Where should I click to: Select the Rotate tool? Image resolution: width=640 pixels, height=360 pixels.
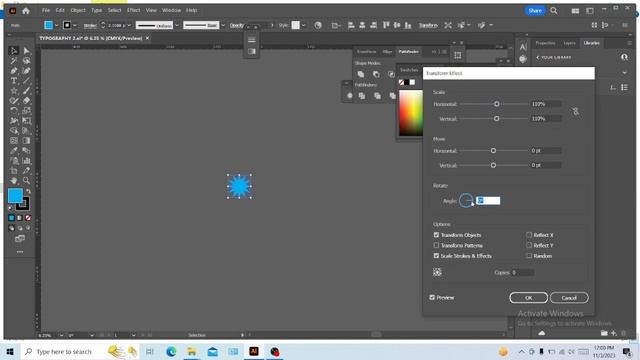pos(13,111)
